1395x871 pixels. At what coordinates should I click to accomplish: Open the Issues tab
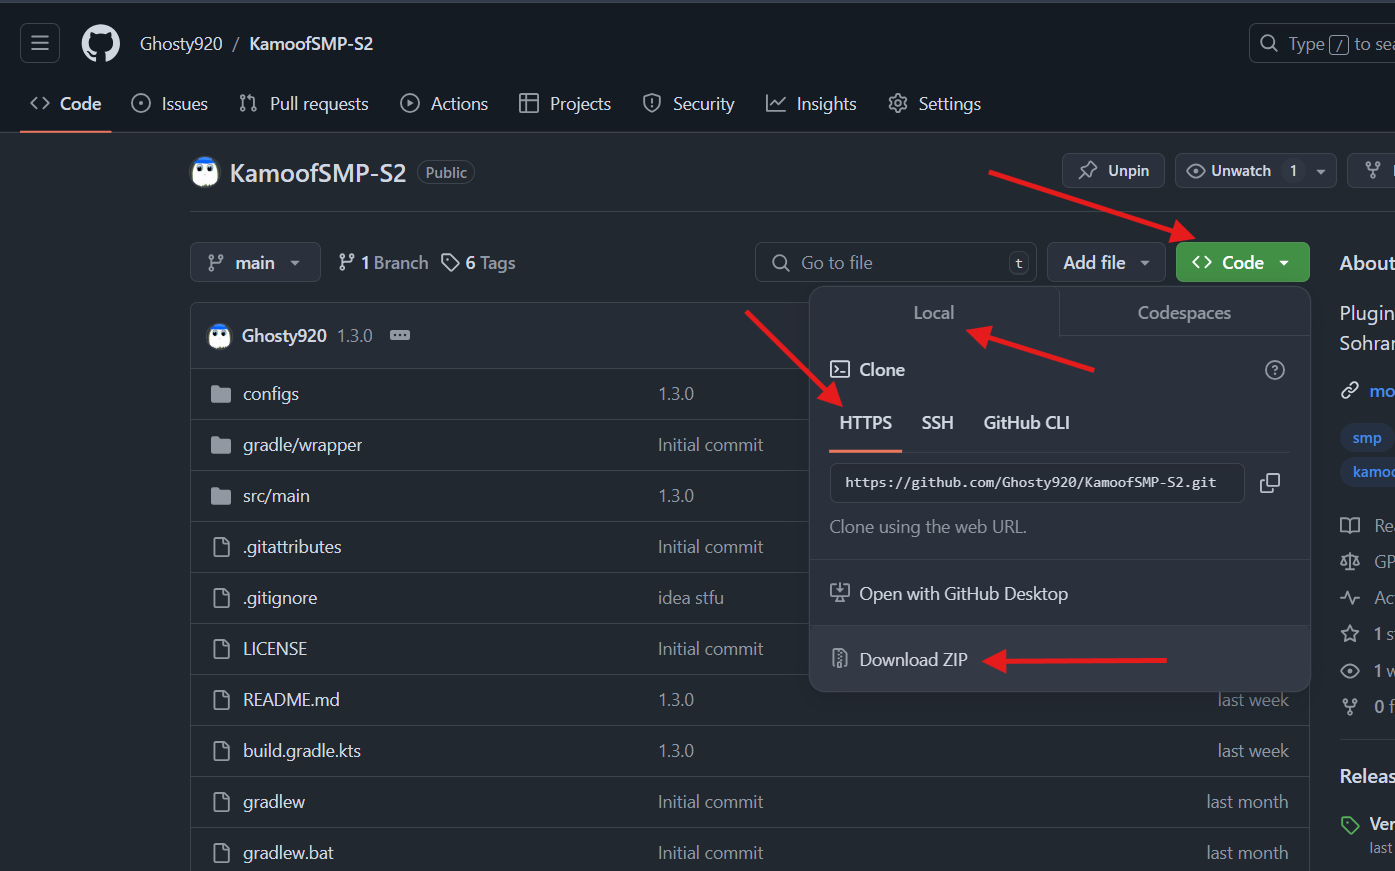pyautogui.click(x=170, y=104)
